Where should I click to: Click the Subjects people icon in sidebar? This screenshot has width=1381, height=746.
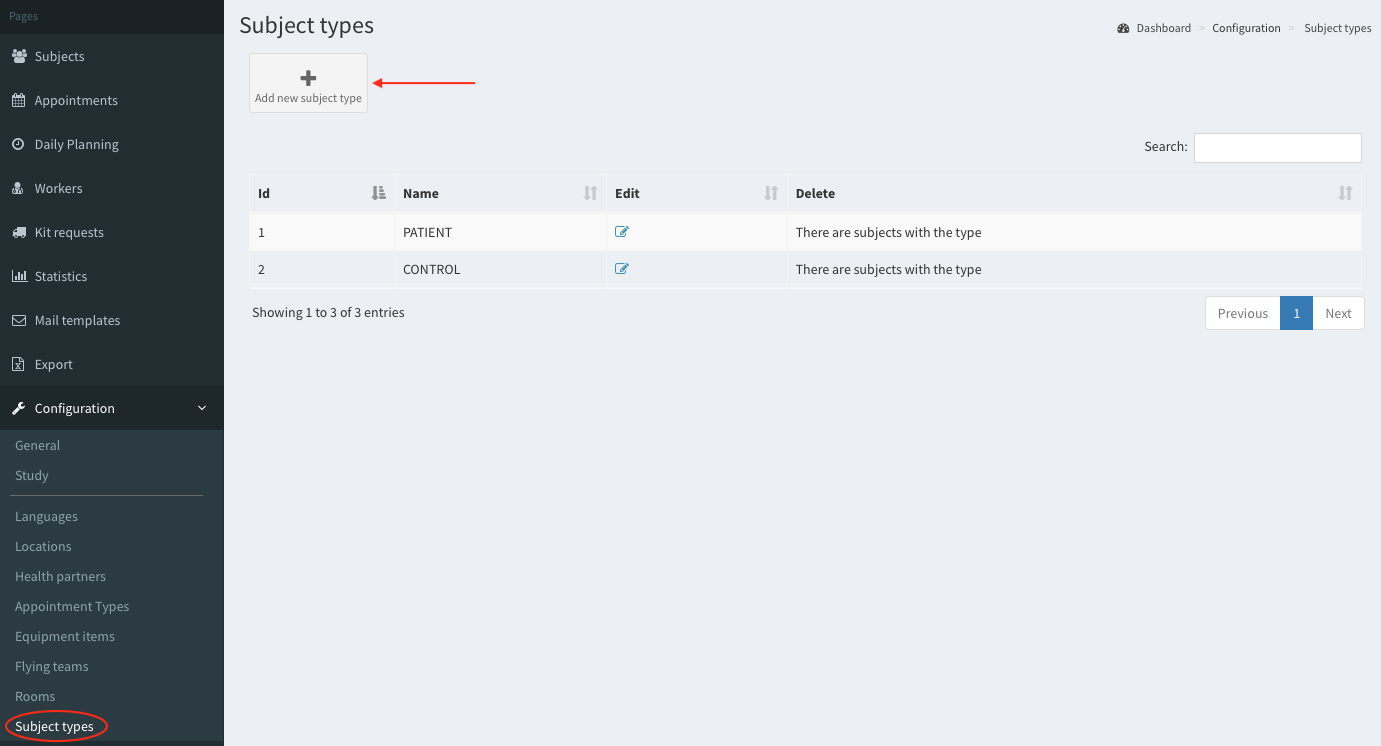[x=19, y=56]
